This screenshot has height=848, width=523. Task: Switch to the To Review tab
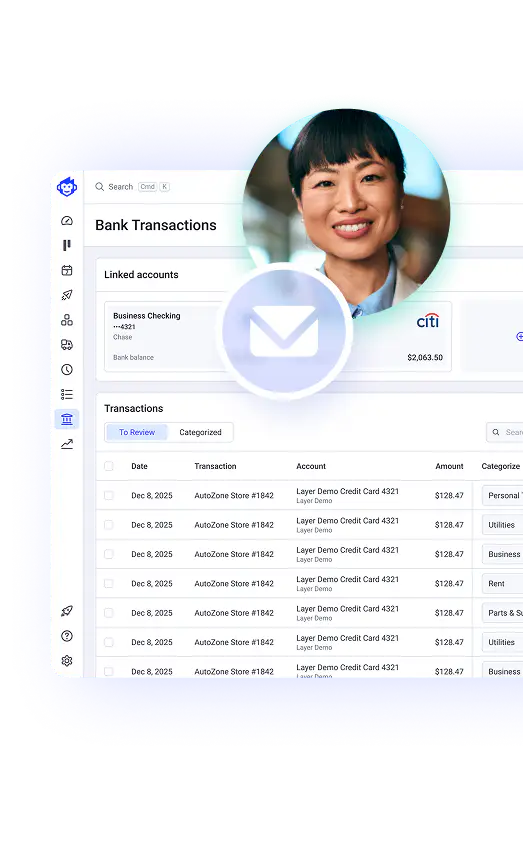pyautogui.click(x=137, y=432)
